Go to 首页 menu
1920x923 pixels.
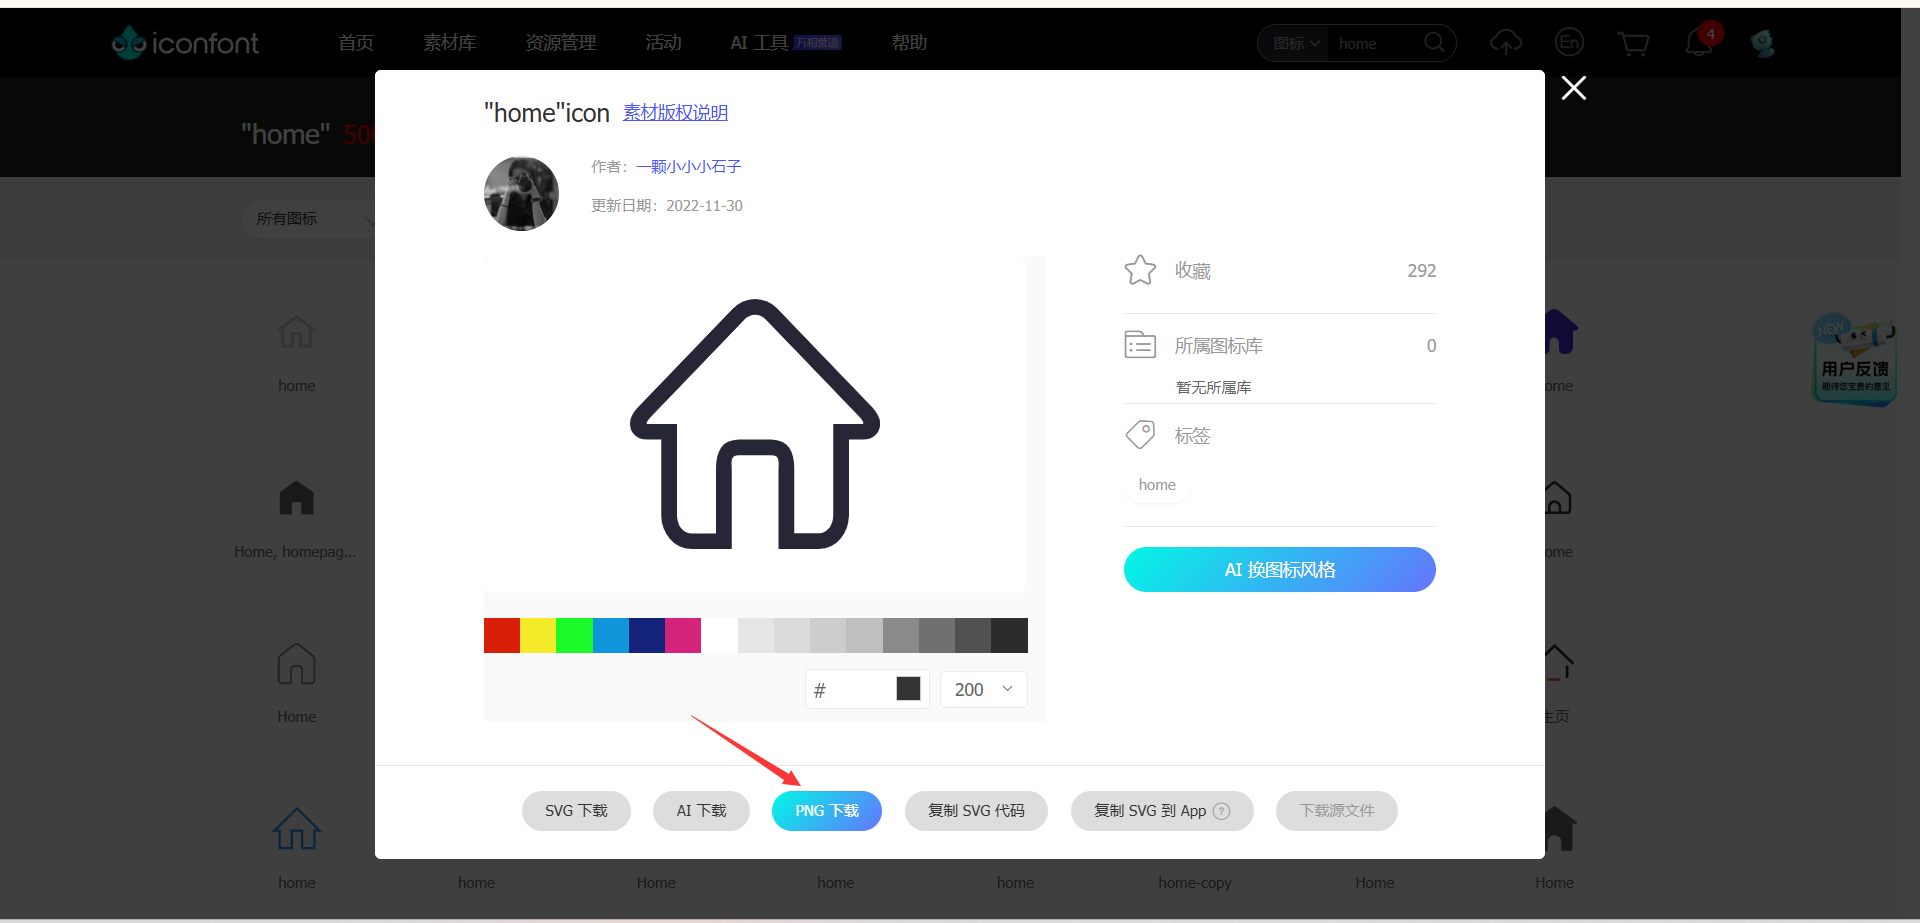(355, 42)
